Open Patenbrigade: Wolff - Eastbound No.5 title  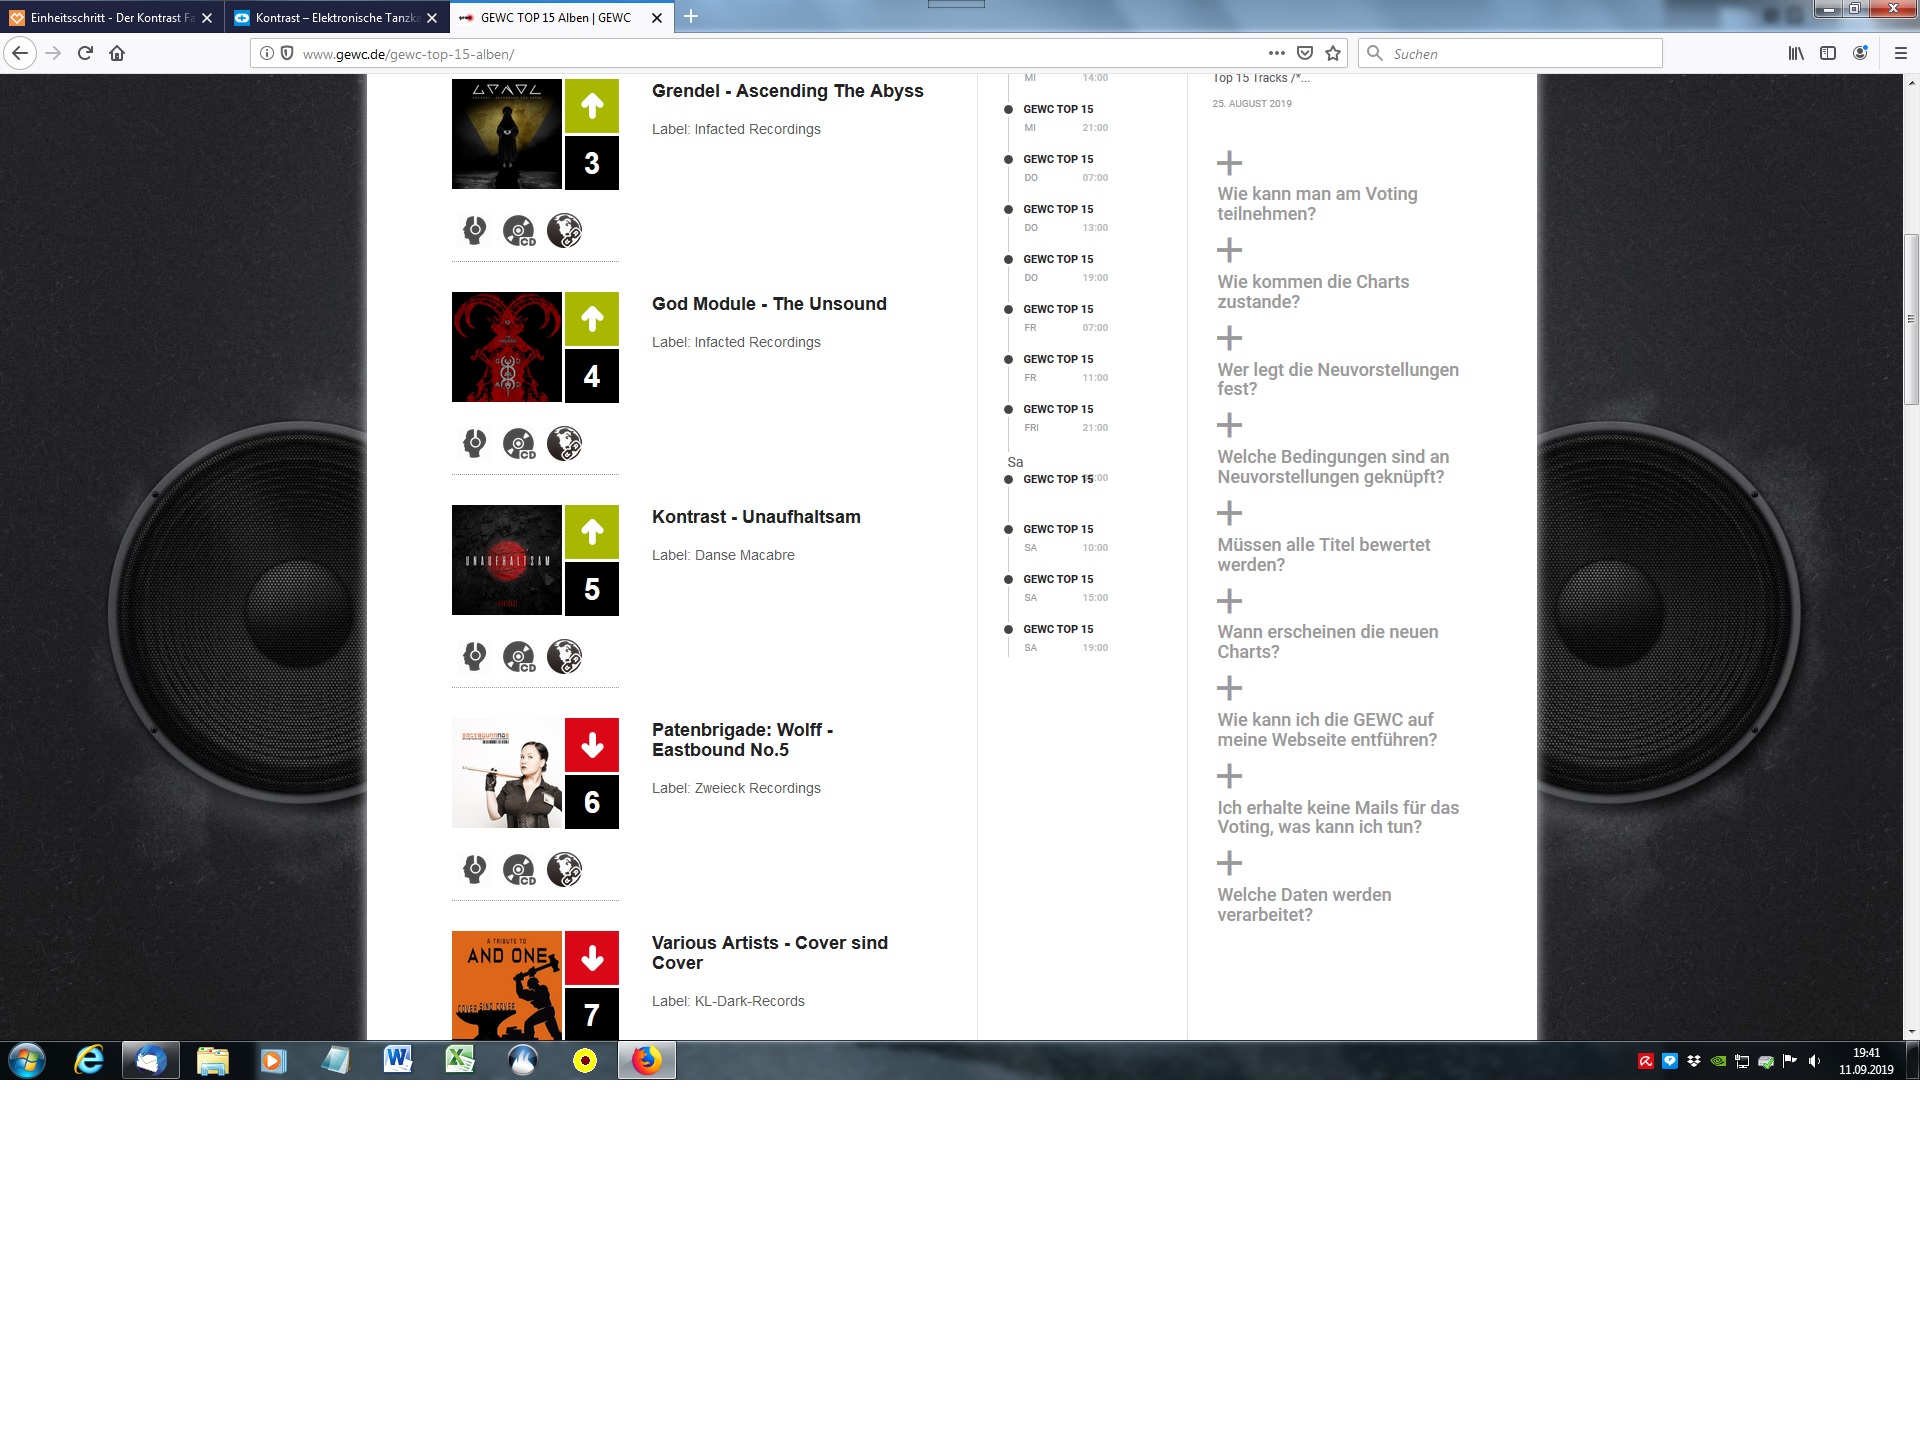[743, 740]
